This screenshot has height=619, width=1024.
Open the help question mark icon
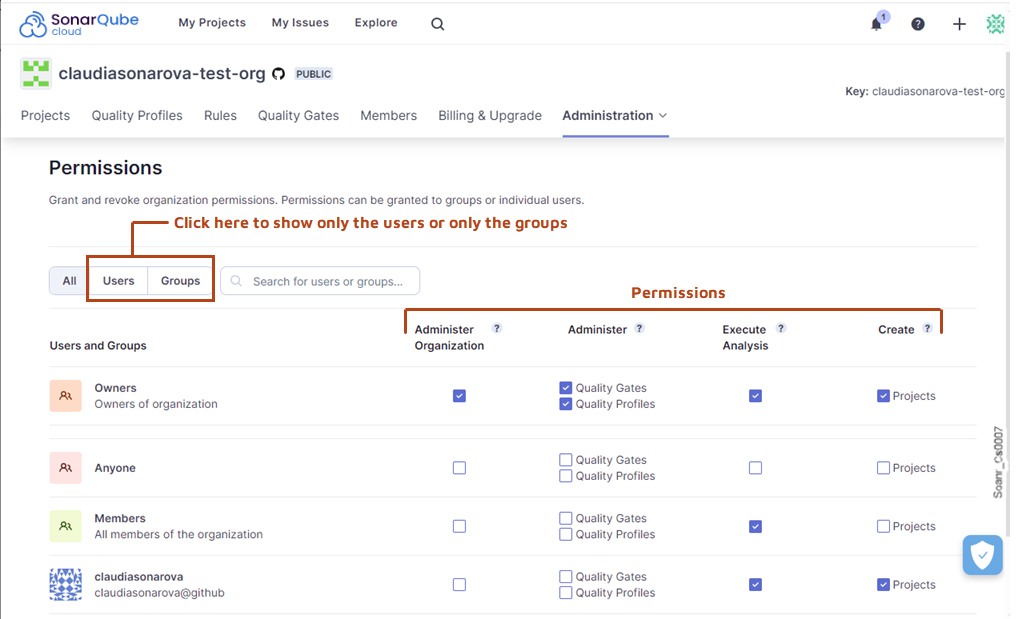pos(917,24)
